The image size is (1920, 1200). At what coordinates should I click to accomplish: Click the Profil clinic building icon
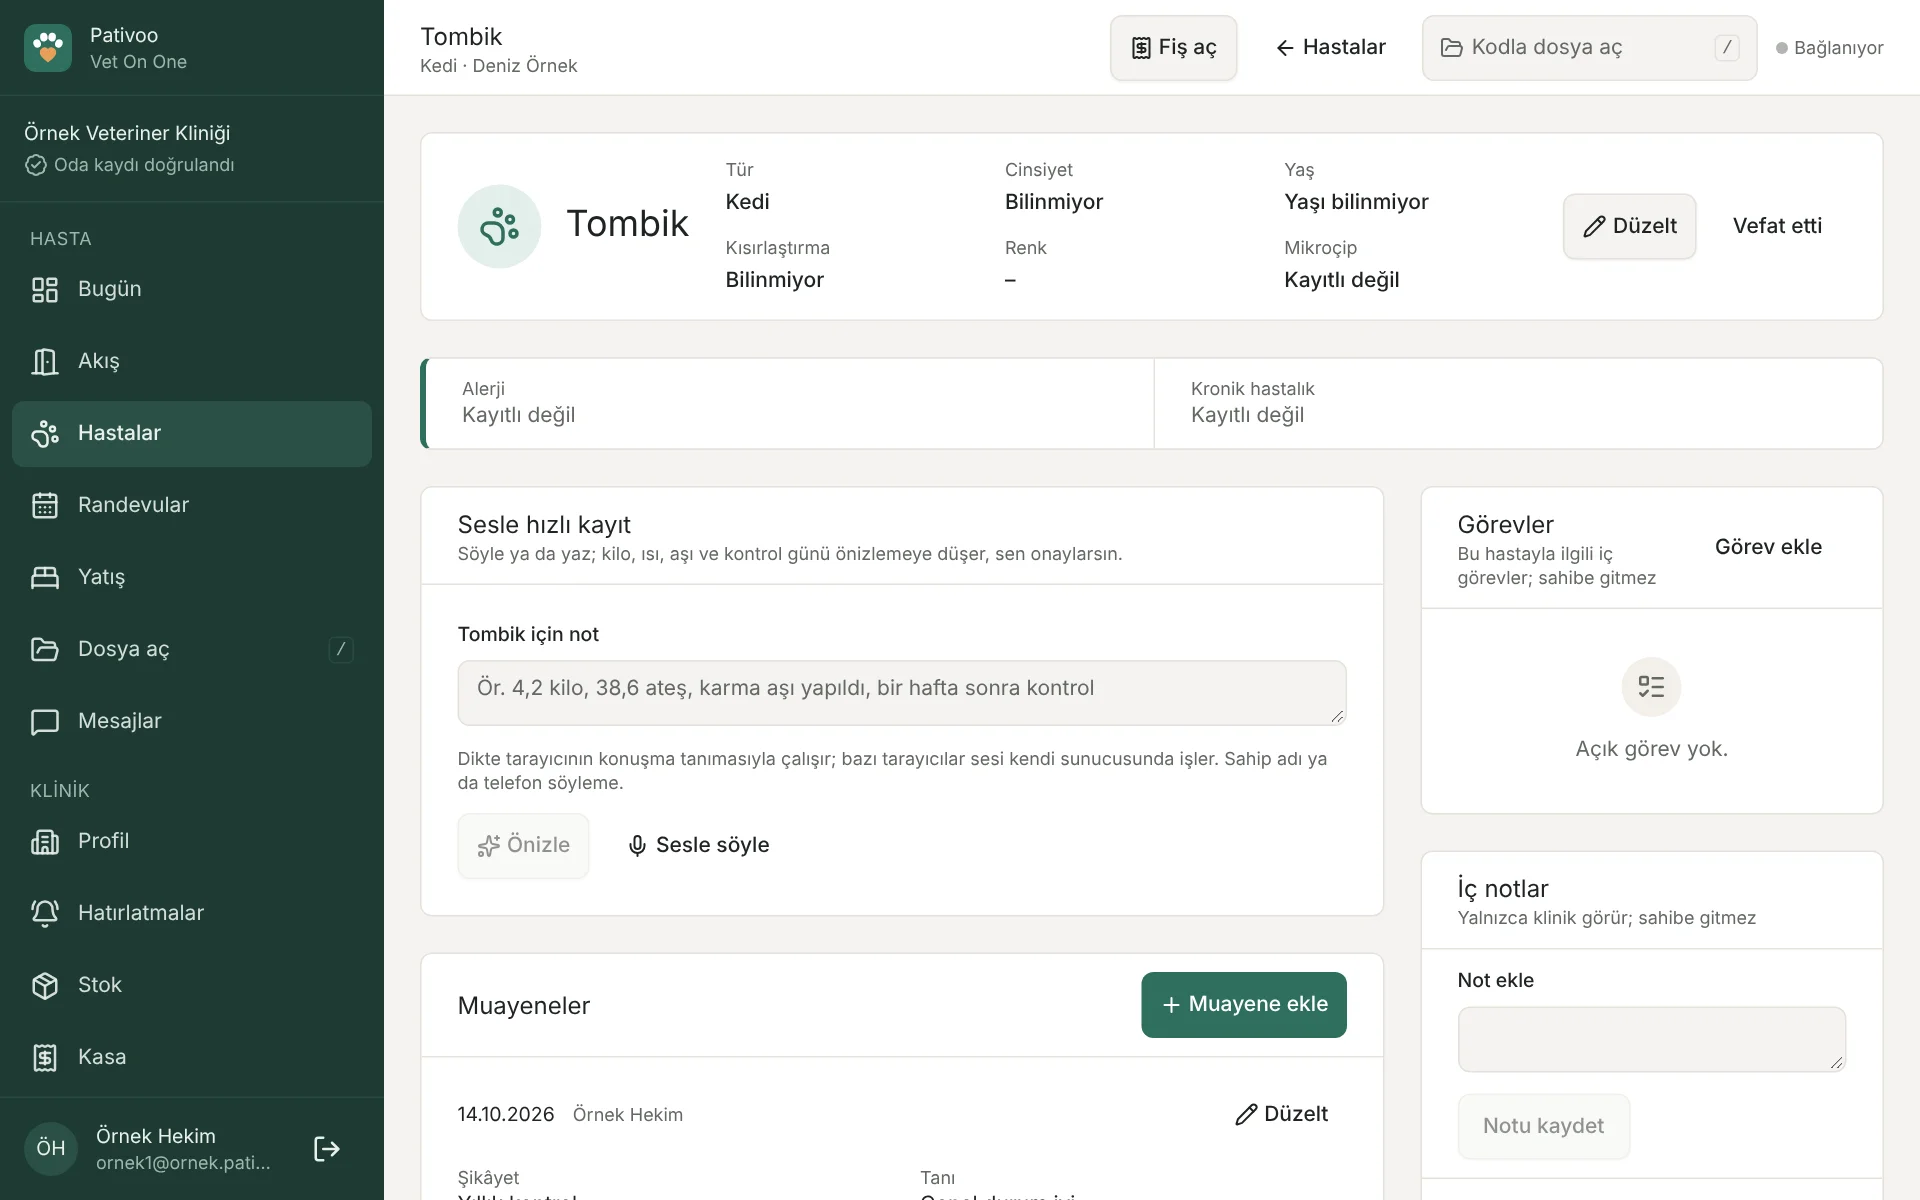(x=45, y=841)
